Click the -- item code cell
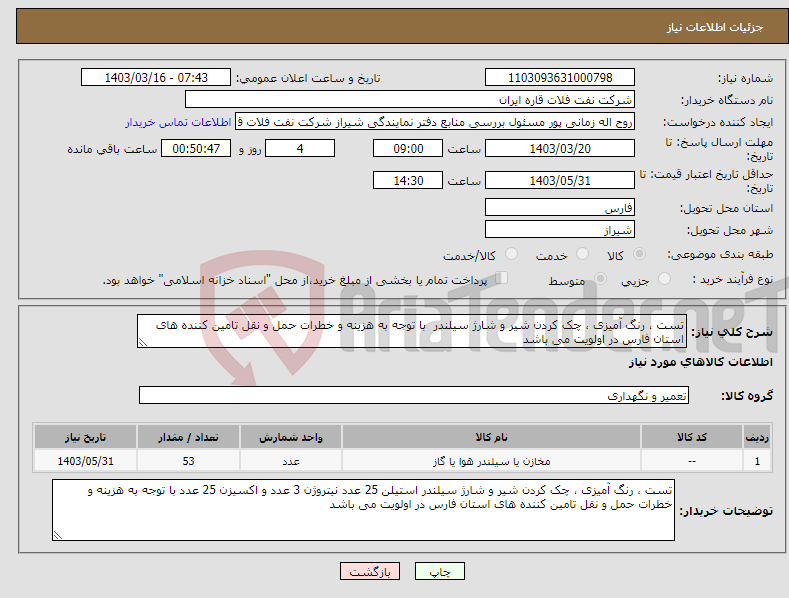 [692, 461]
